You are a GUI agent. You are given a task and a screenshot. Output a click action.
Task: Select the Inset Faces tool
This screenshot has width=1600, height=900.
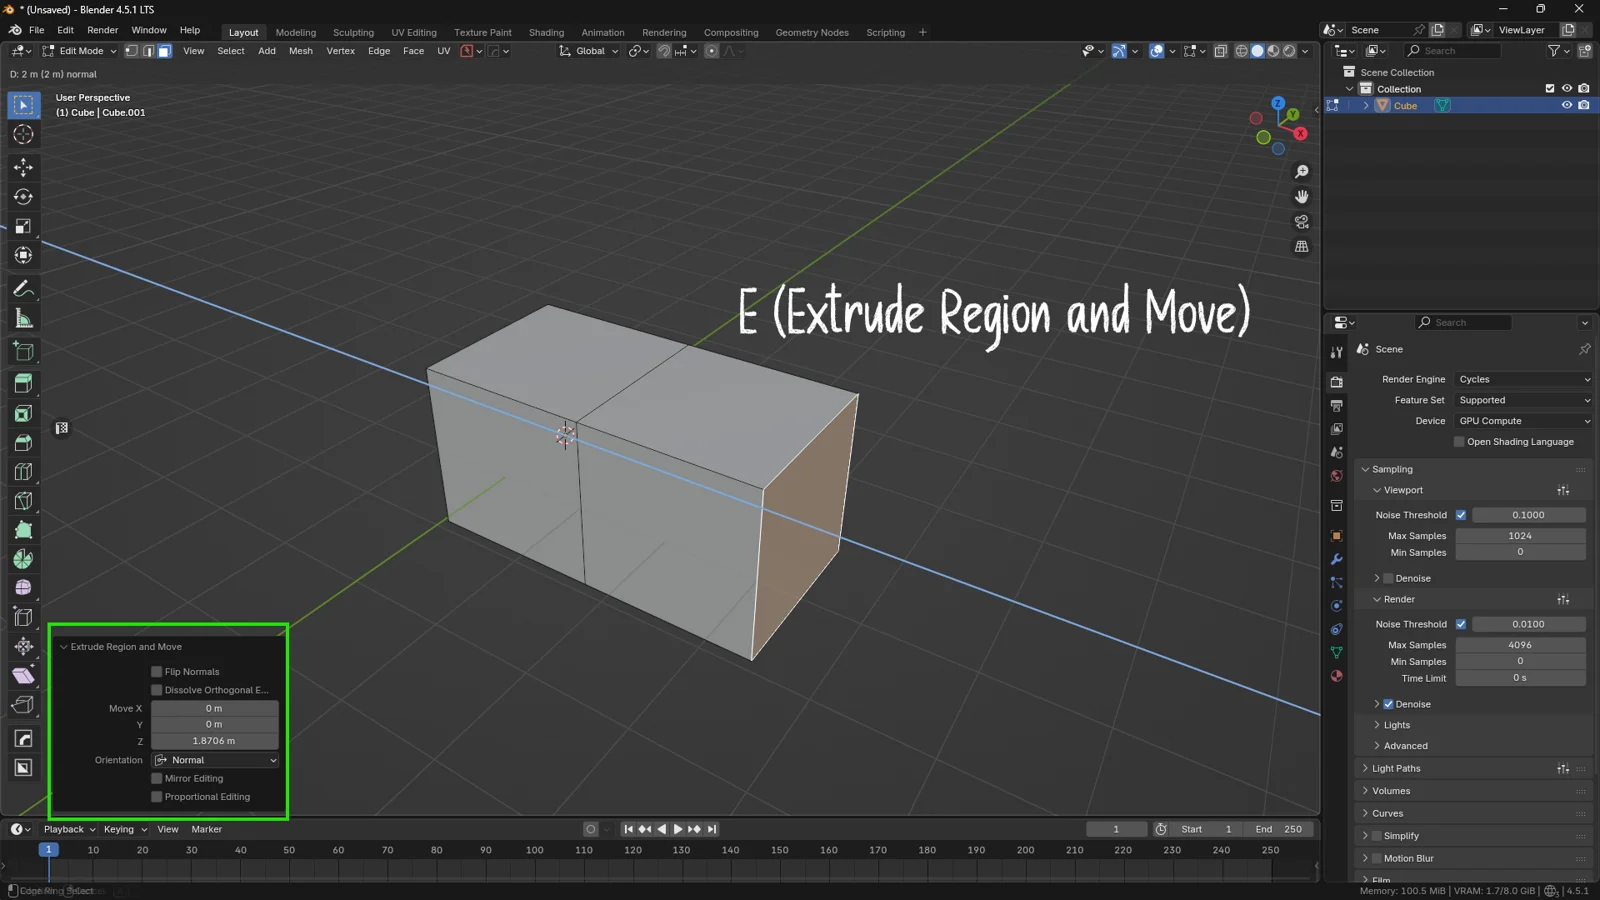[x=23, y=413]
